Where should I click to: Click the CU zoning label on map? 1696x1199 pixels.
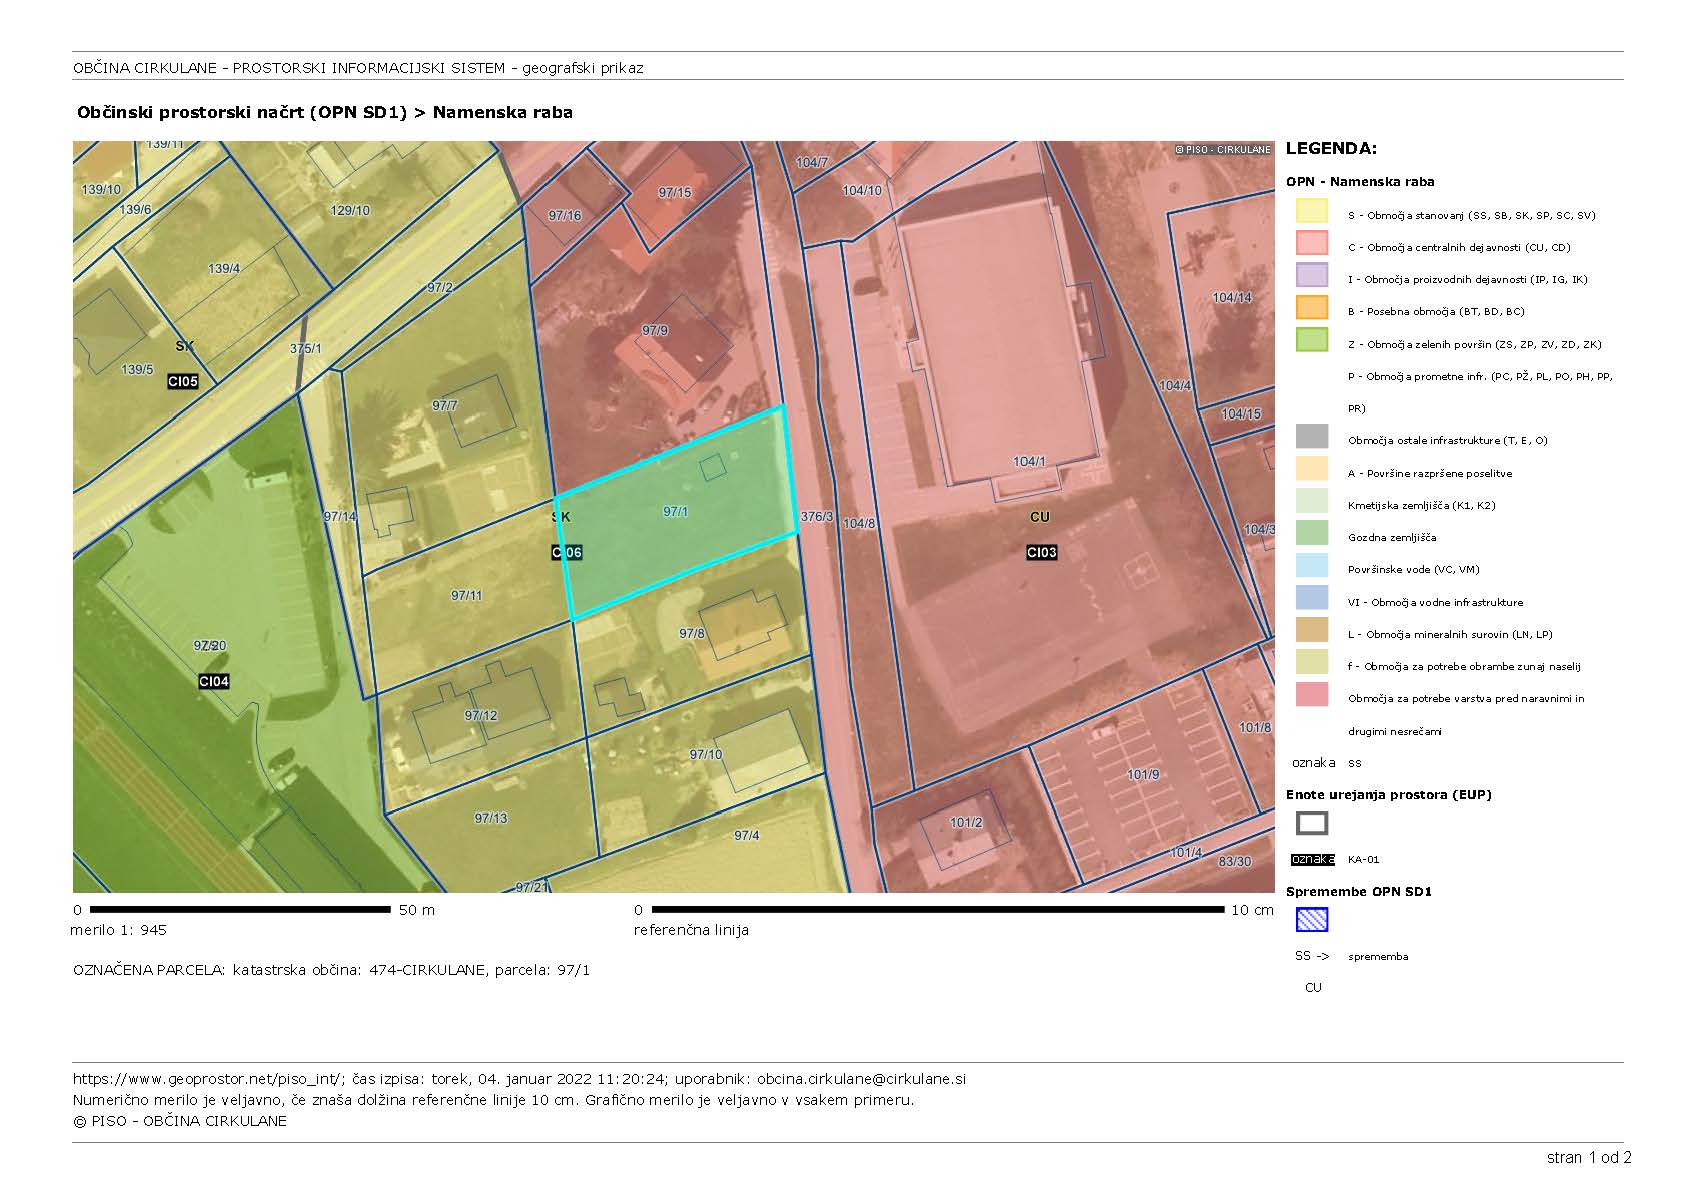click(1040, 517)
